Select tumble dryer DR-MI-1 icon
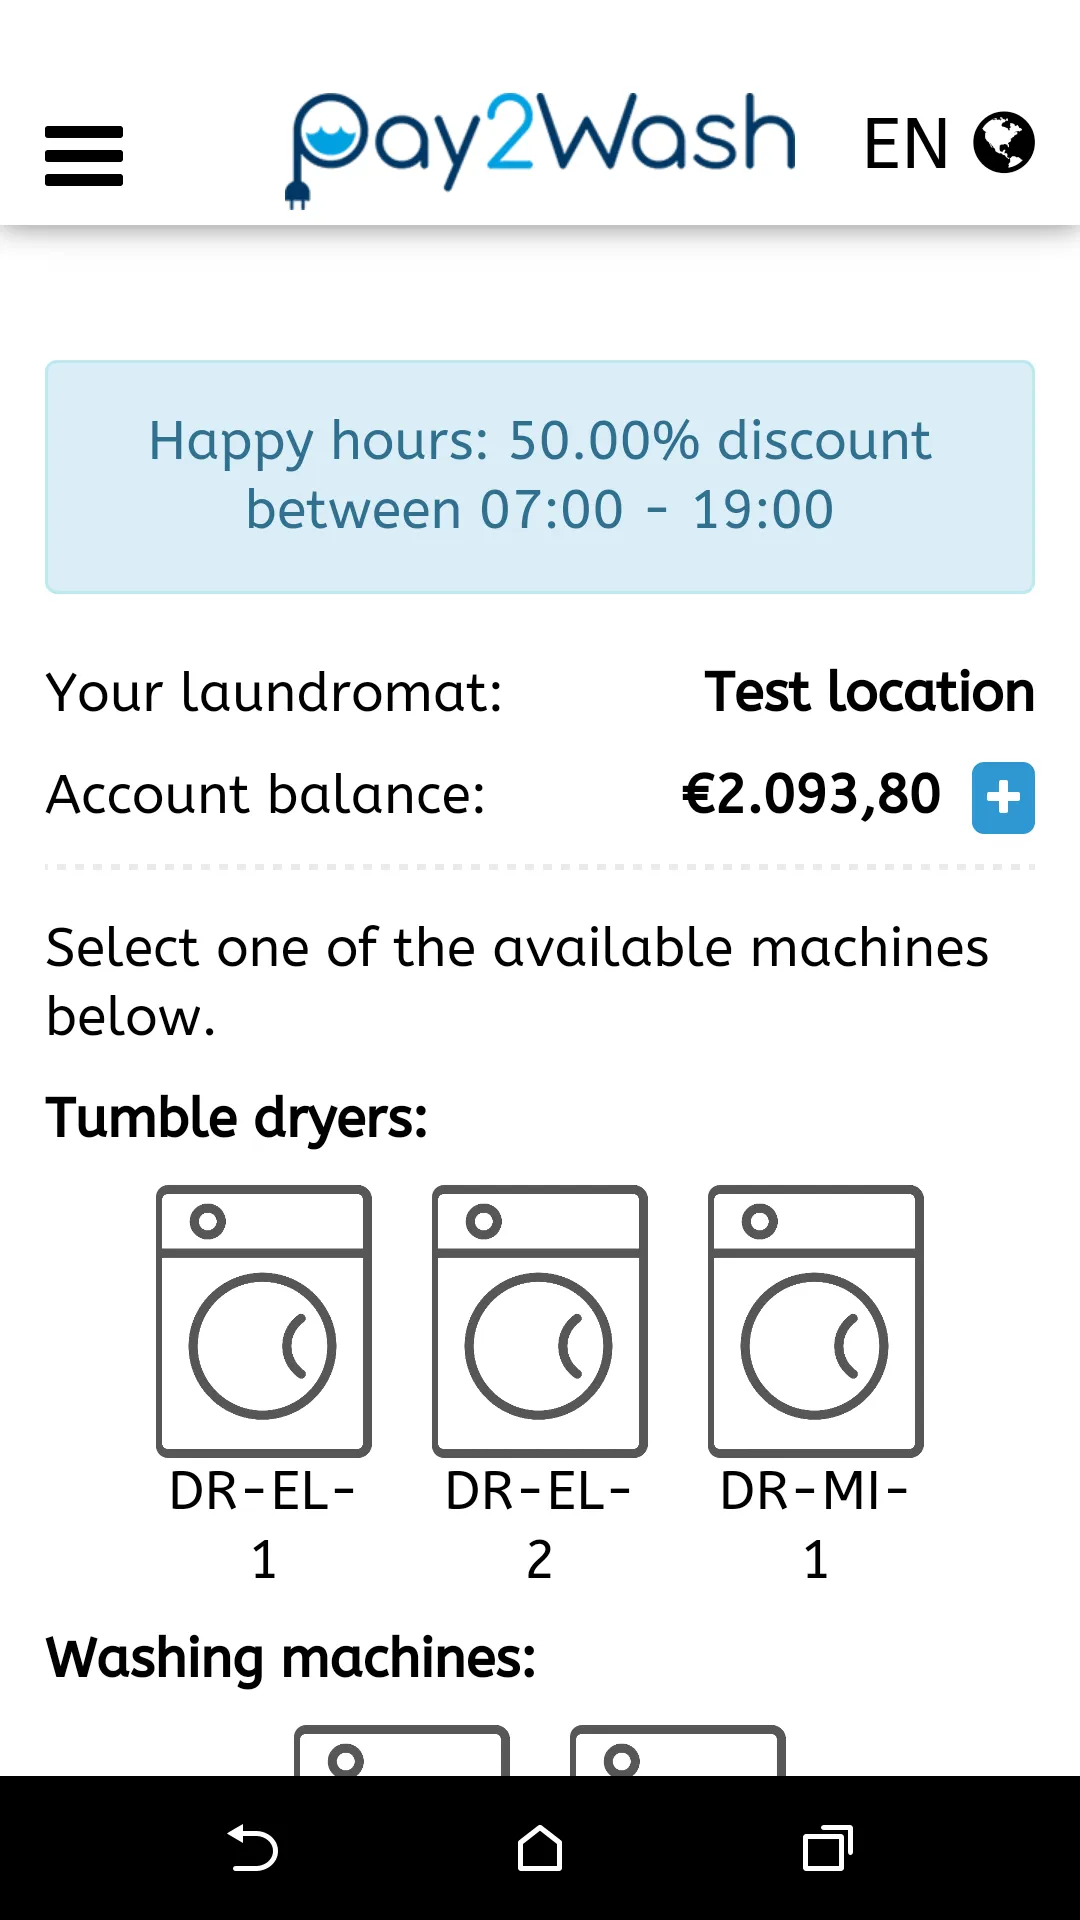Image resolution: width=1080 pixels, height=1920 pixels. click(816, 1320)
